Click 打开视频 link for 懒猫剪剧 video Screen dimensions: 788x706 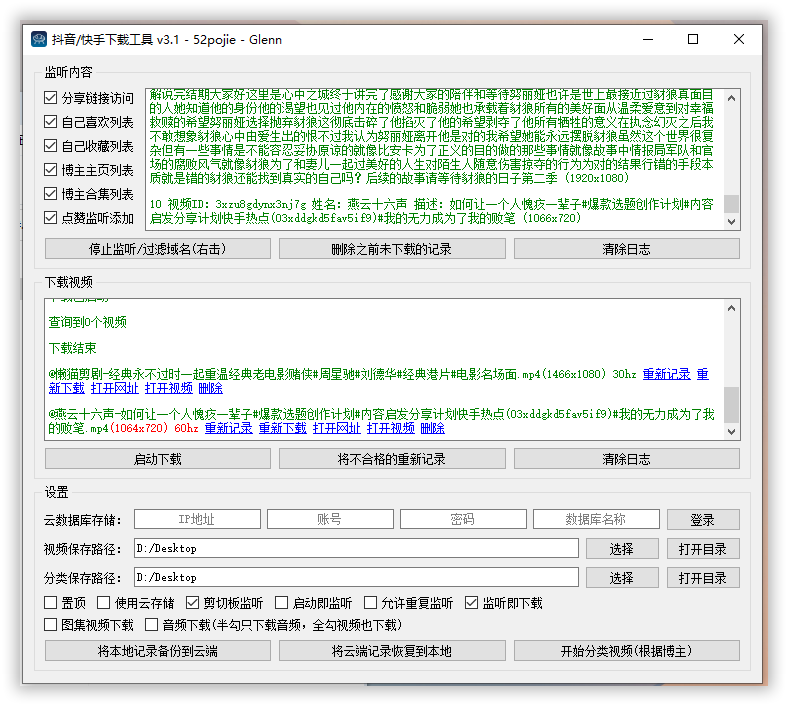pyautogui.click(x=169, y=388)
